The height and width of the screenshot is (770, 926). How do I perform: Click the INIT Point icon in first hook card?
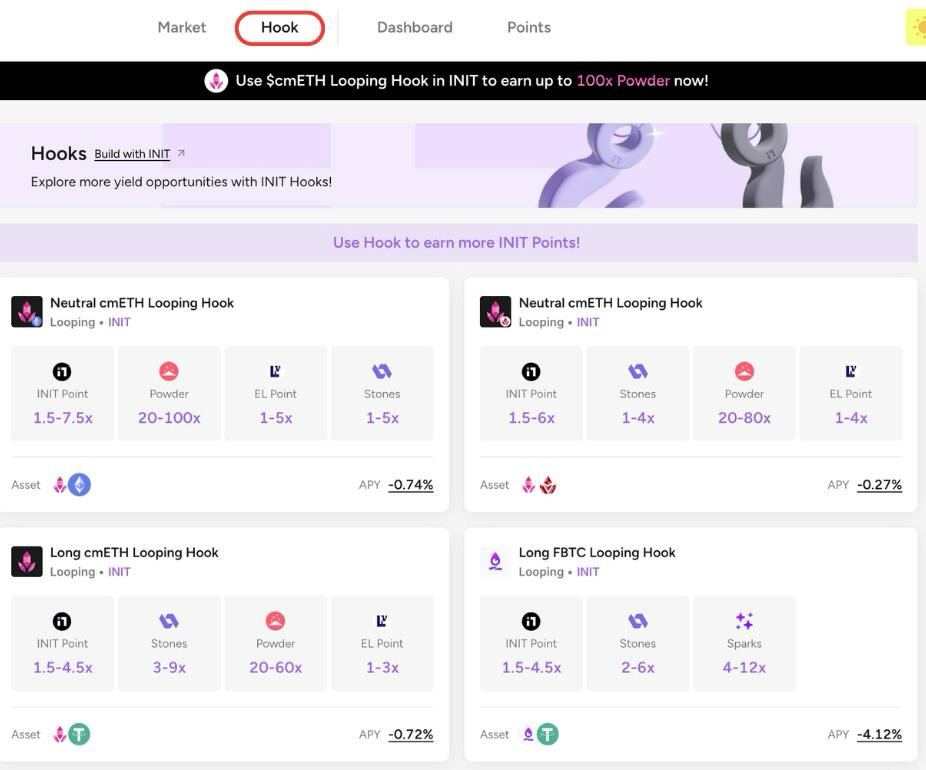pos(62,372)
